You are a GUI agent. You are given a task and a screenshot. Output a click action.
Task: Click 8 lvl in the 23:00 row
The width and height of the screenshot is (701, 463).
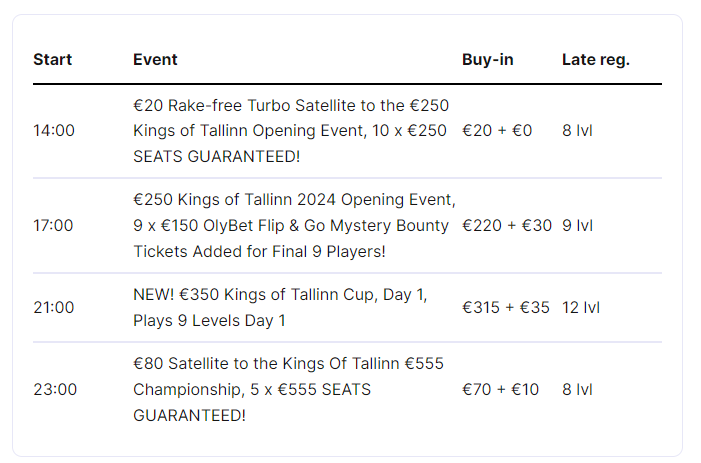pyautogui.click(x=577, y=390)
